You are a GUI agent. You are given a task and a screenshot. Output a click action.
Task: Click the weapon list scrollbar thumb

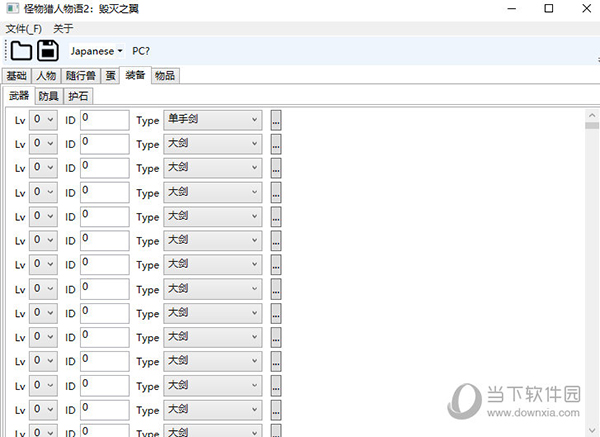tap(592, 126)
